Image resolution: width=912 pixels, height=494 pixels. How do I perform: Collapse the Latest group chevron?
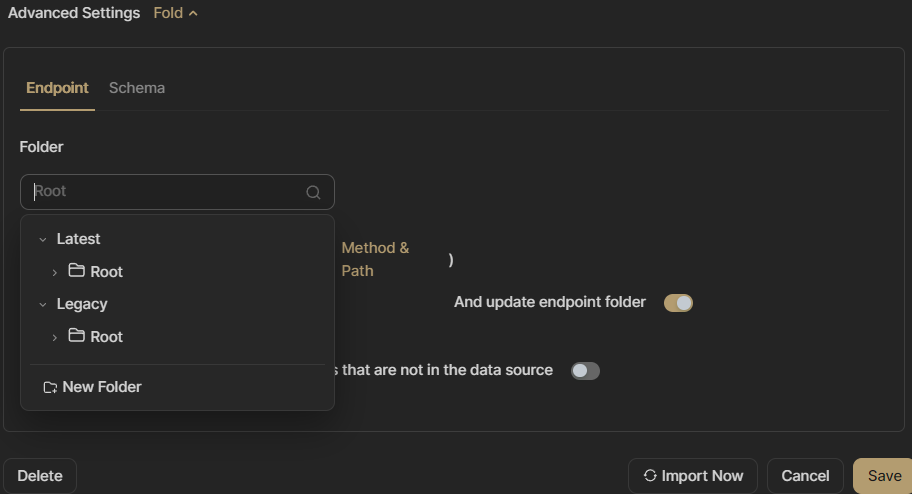42,239
